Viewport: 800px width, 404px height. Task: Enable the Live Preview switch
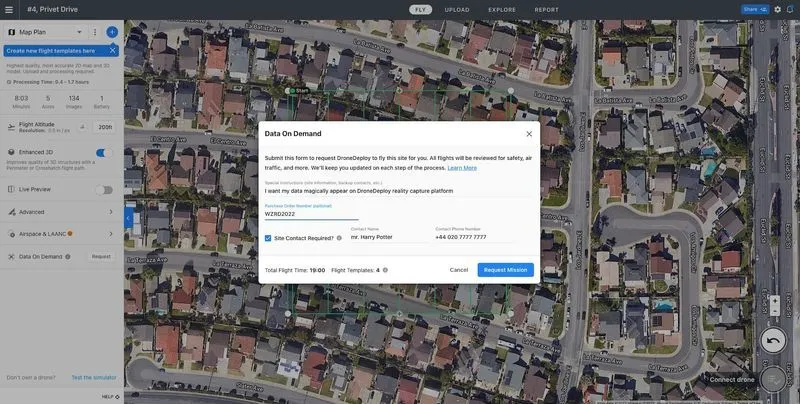[x=104, y=190]
